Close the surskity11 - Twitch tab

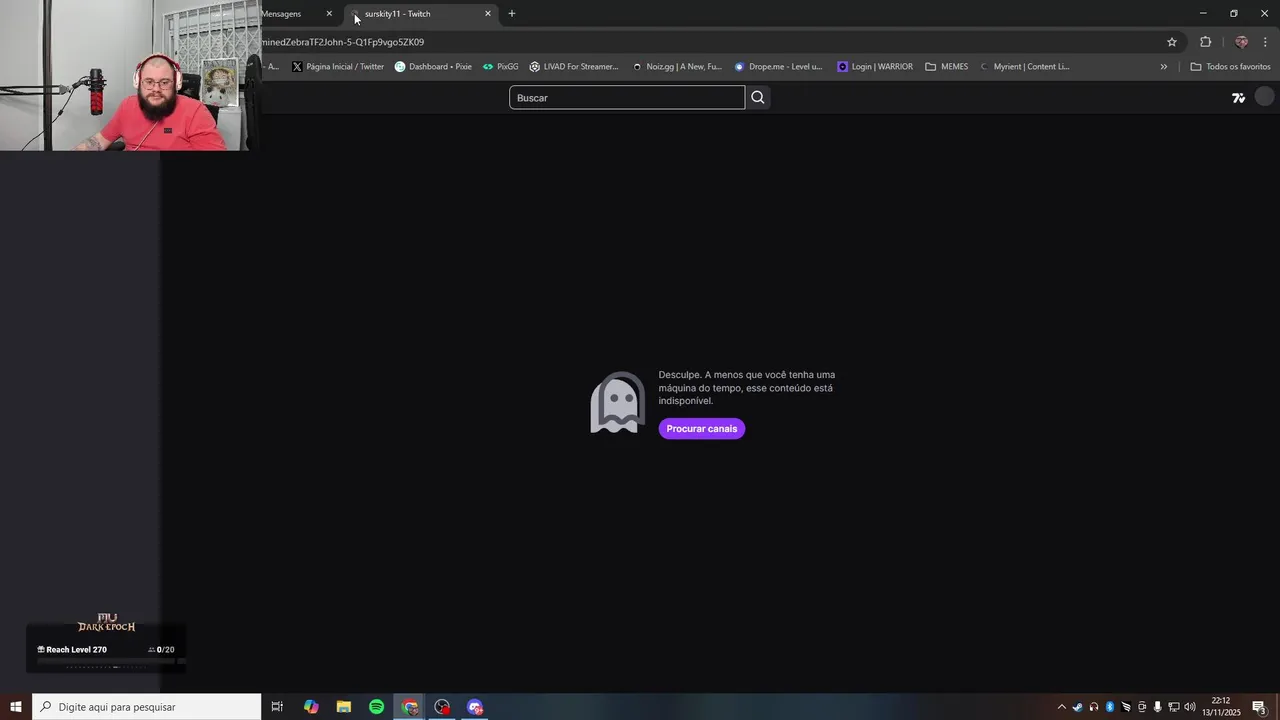[488, 14]
